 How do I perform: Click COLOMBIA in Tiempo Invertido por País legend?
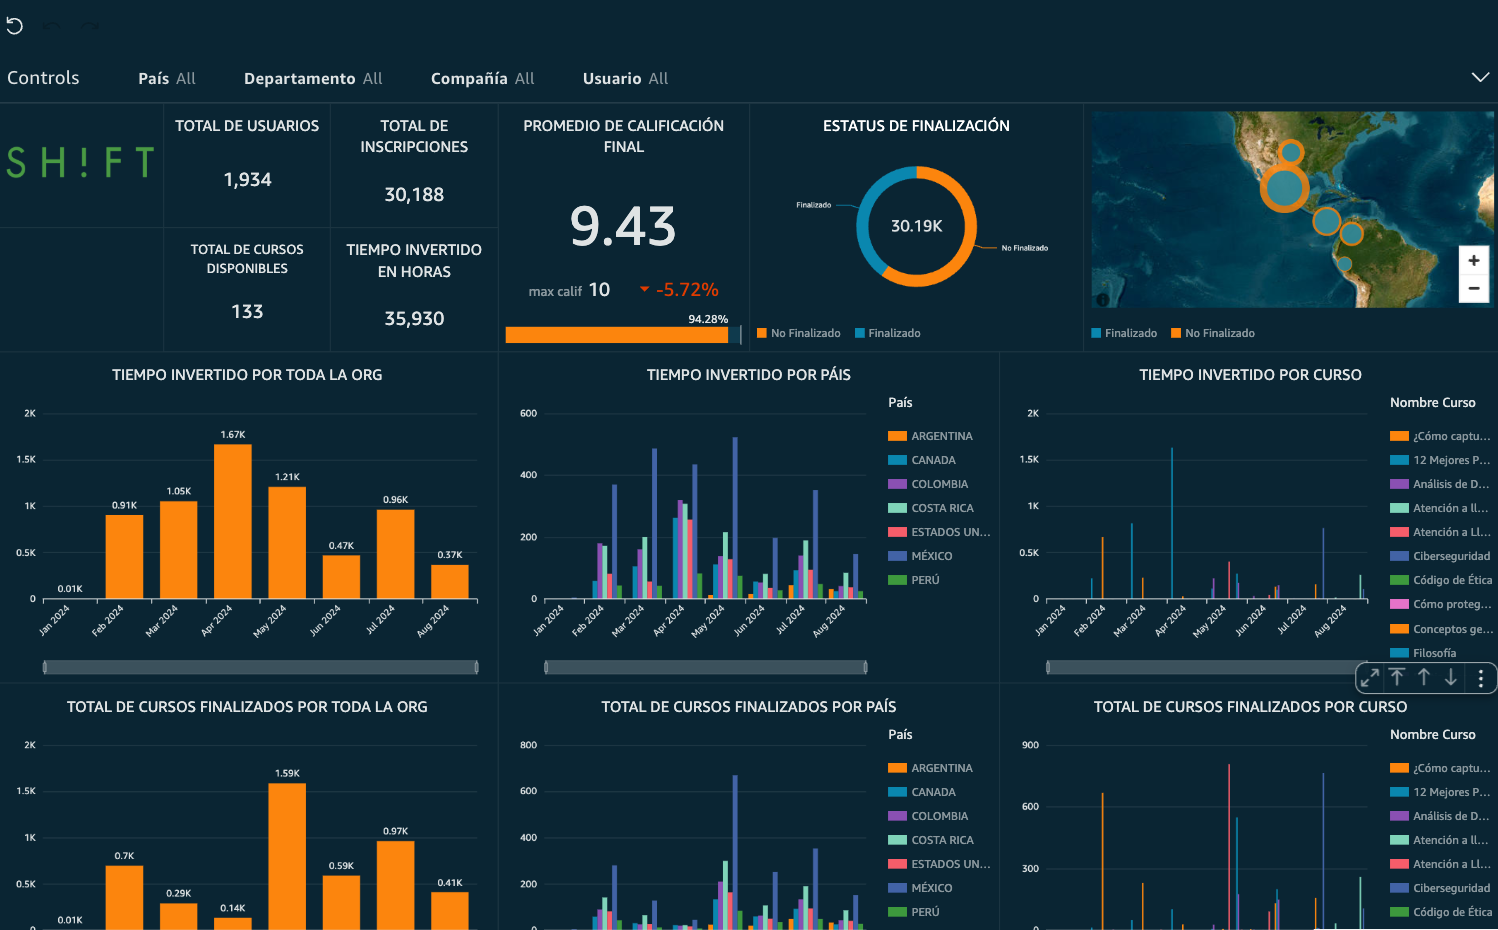click(928, 484)
